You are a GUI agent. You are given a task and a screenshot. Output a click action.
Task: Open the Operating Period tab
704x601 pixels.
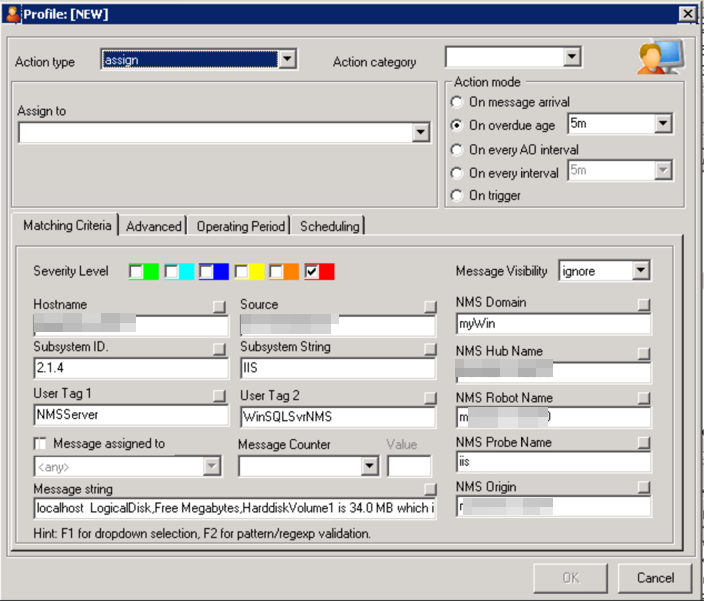241,227
